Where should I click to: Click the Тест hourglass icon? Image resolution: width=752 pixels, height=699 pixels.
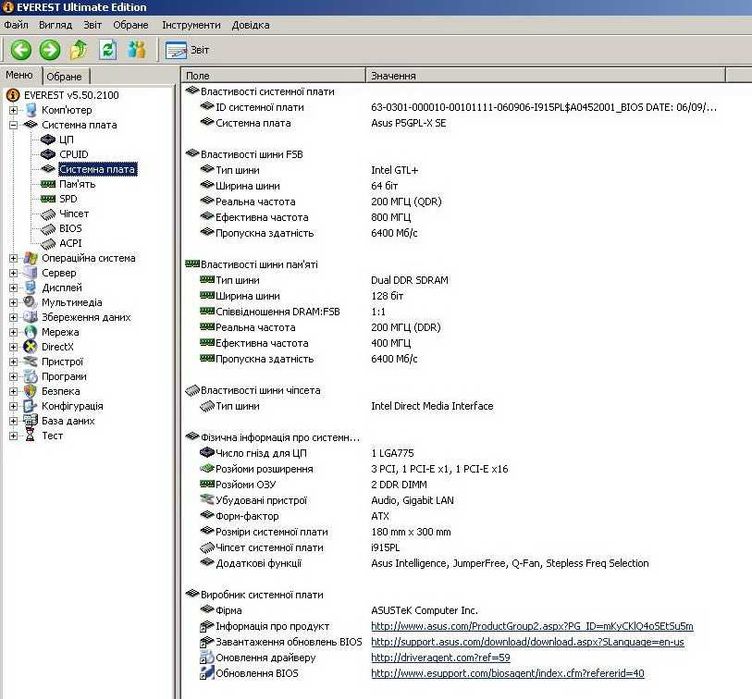(x=31, y=436)
